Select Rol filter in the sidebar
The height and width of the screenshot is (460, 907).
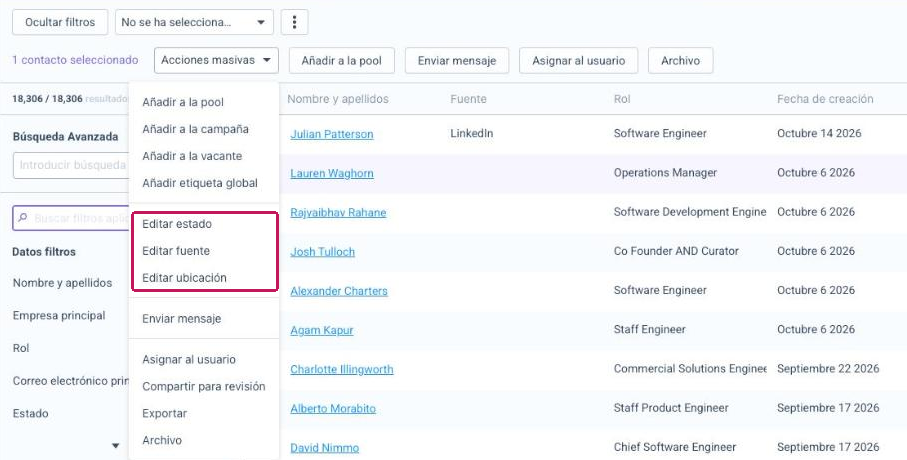click(21, 348)
